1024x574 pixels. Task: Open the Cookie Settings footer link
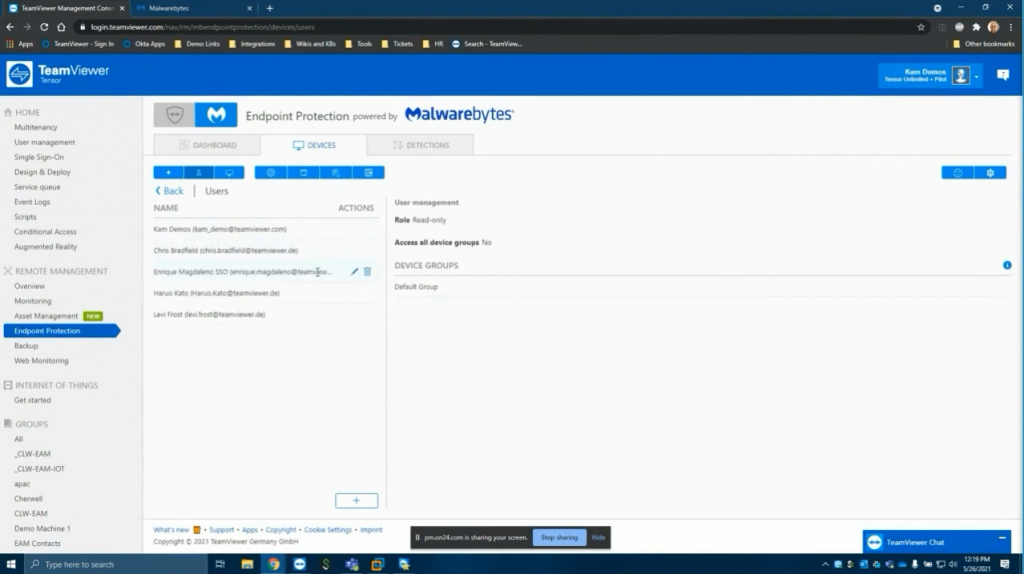tap(328, 530)
